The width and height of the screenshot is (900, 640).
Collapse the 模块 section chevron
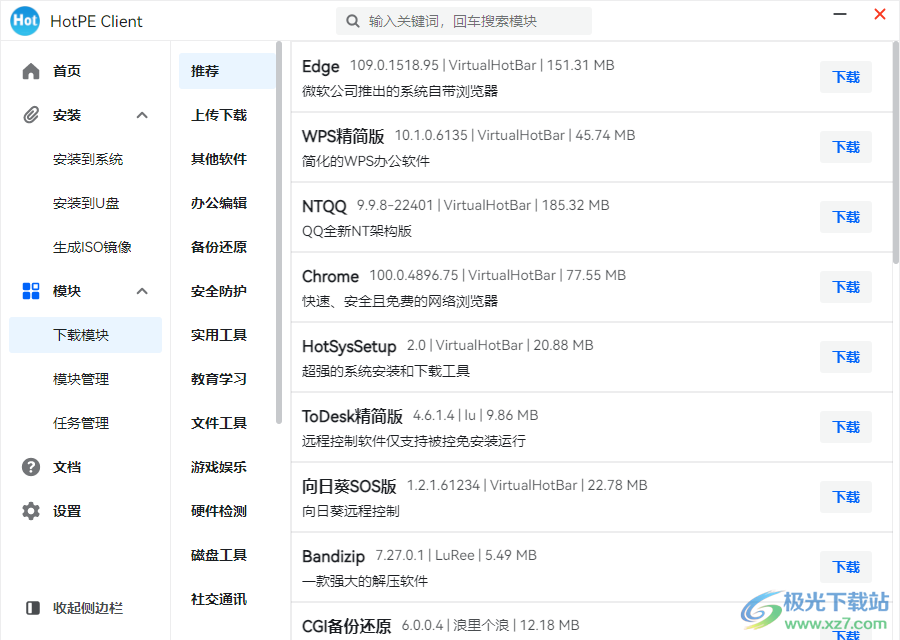click(142, 291)
